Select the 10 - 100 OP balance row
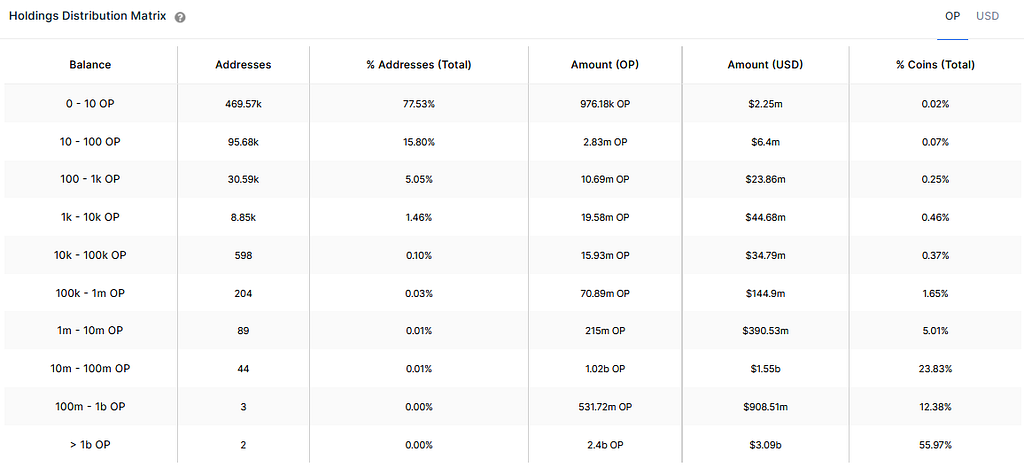 point(90,142)
